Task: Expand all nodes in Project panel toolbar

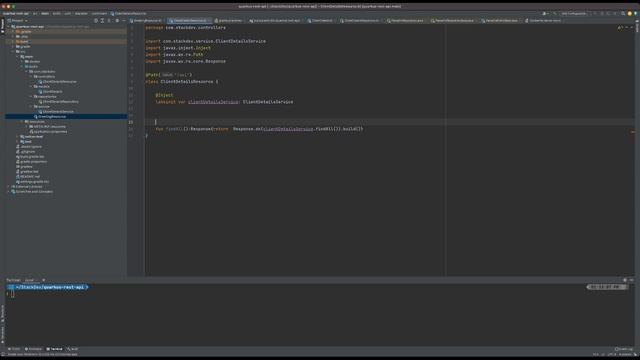Action: (x=102, y=20)
